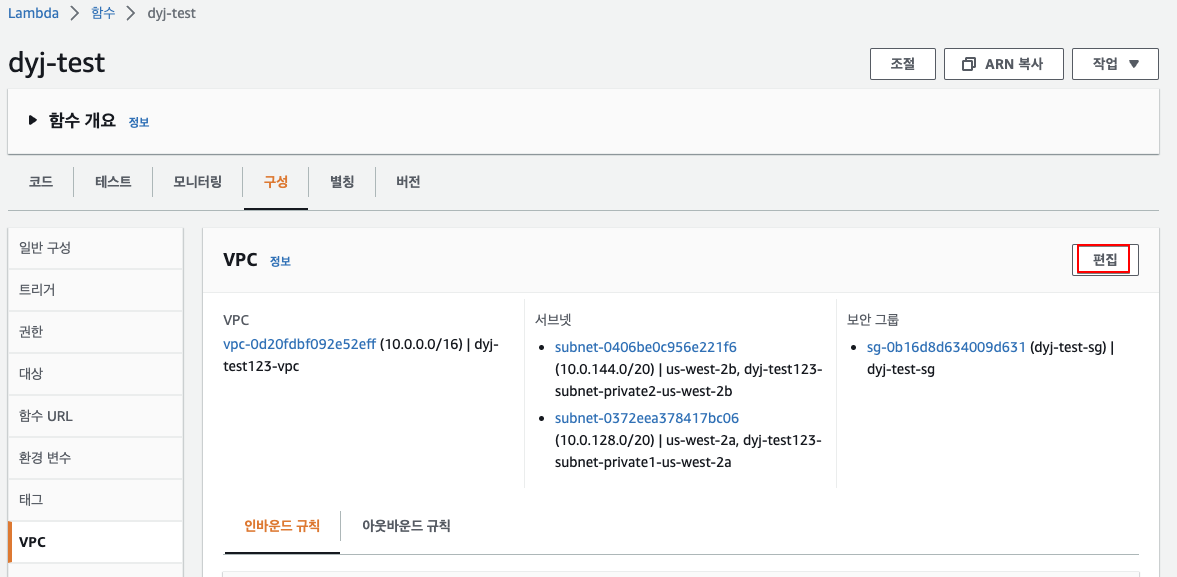This screenshot has height=577, width=1177.
Task: Switch to 아웃바운드 규칙 tab
Action: point(406,525)
